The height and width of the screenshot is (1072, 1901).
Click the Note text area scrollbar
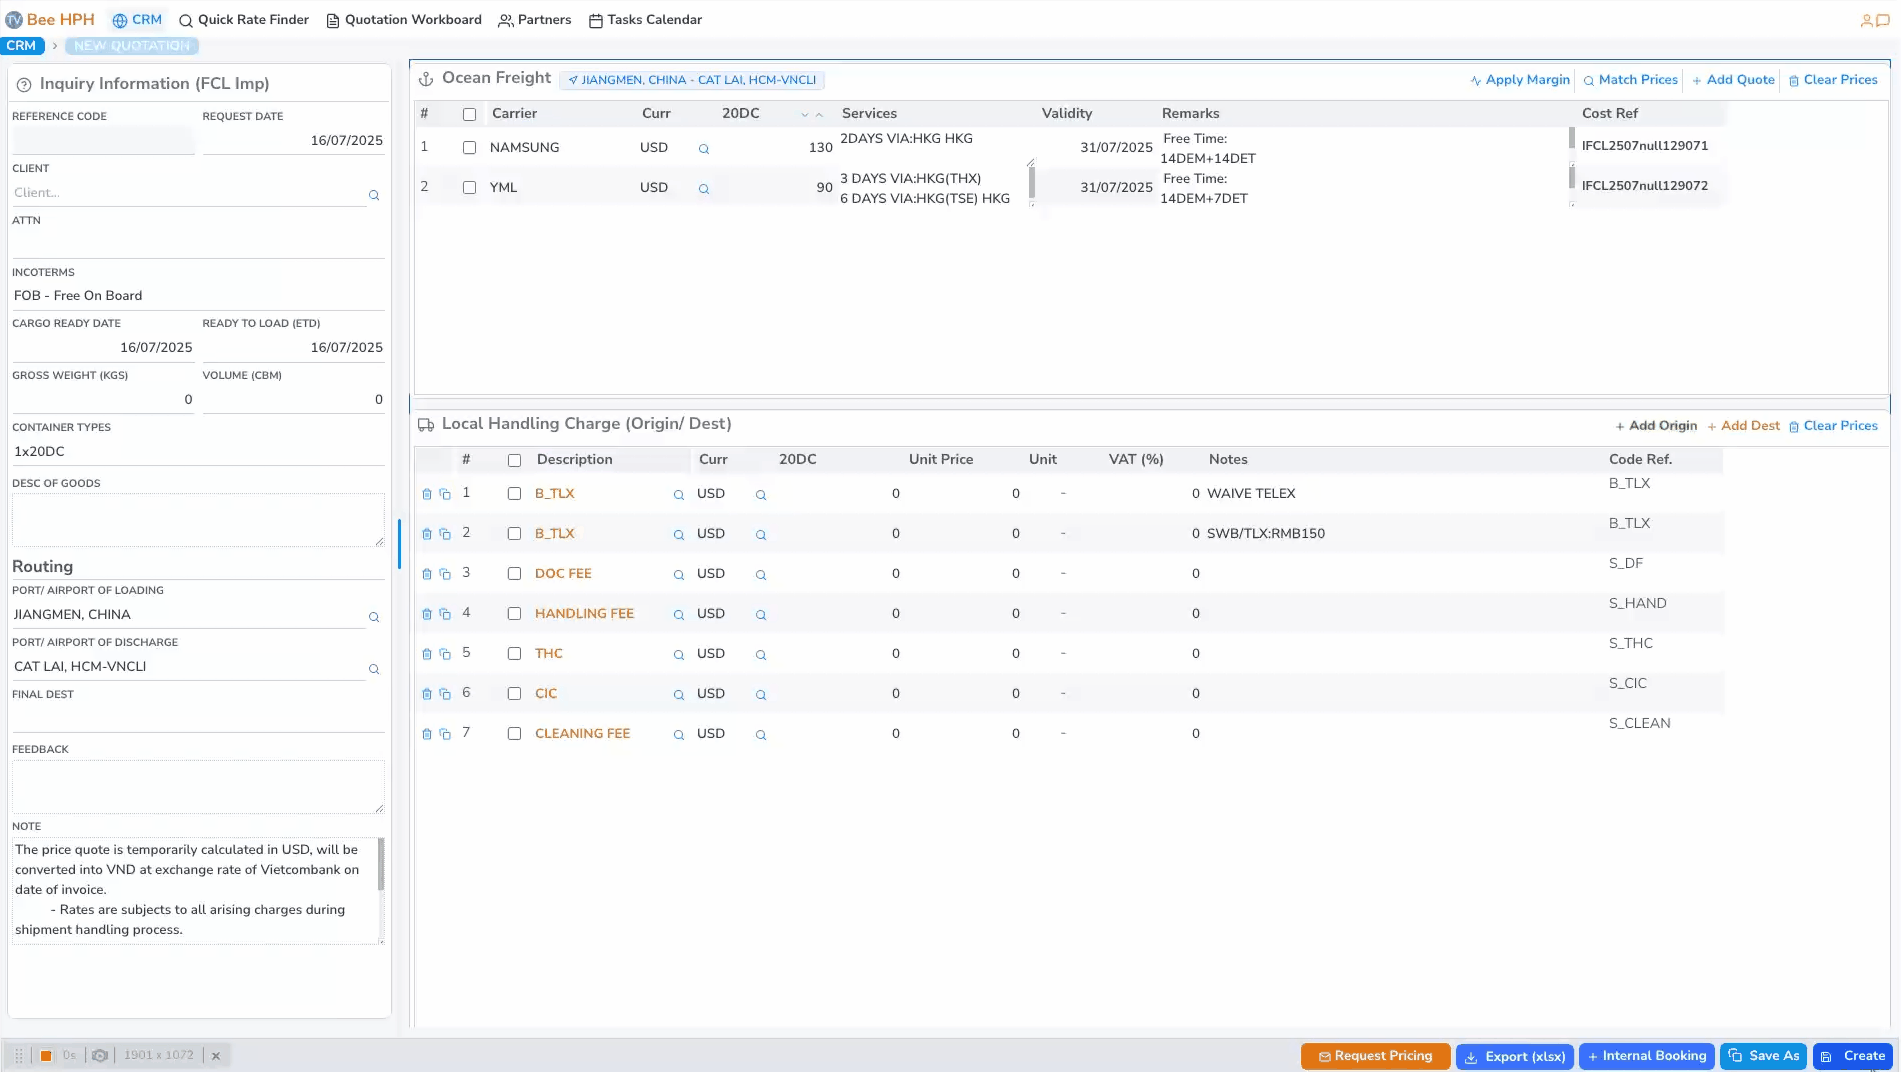click(380, 865)
